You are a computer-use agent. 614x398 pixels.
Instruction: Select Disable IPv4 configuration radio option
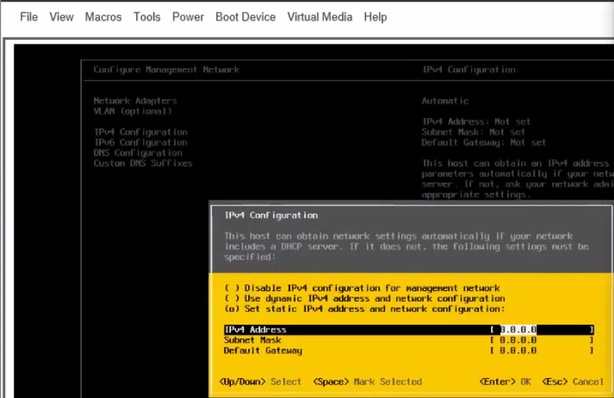[362, 288]
